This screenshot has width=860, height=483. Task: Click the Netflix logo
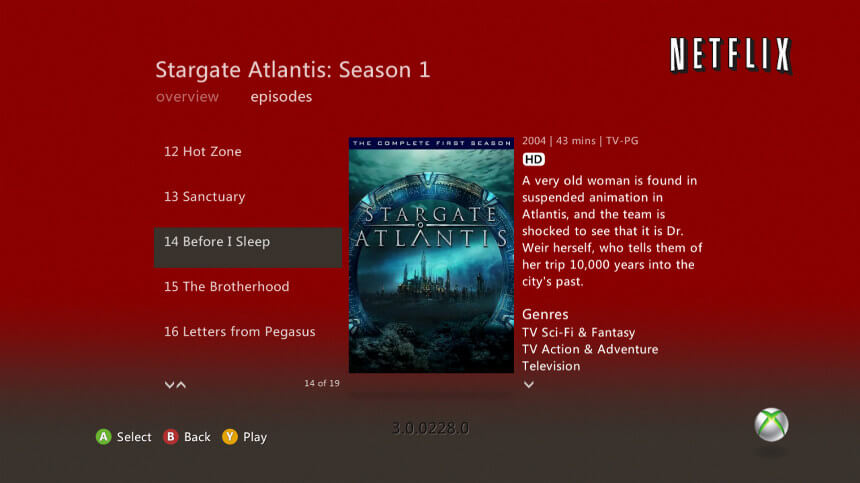pos(730,55)
